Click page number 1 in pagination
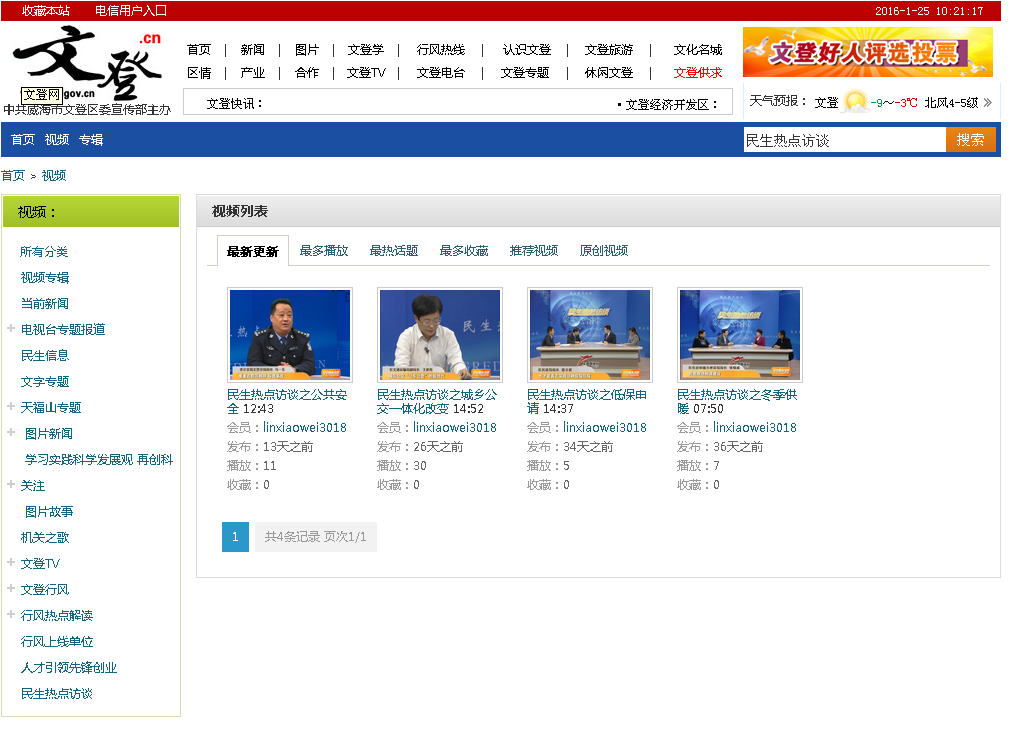Screen dimensions: 1032x729 pos(235,537)
